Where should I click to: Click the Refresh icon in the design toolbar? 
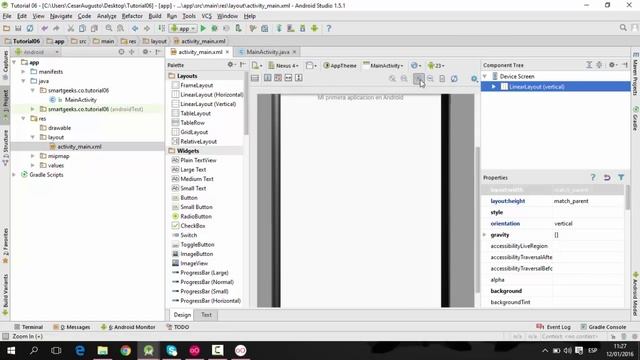coord(454,78)
